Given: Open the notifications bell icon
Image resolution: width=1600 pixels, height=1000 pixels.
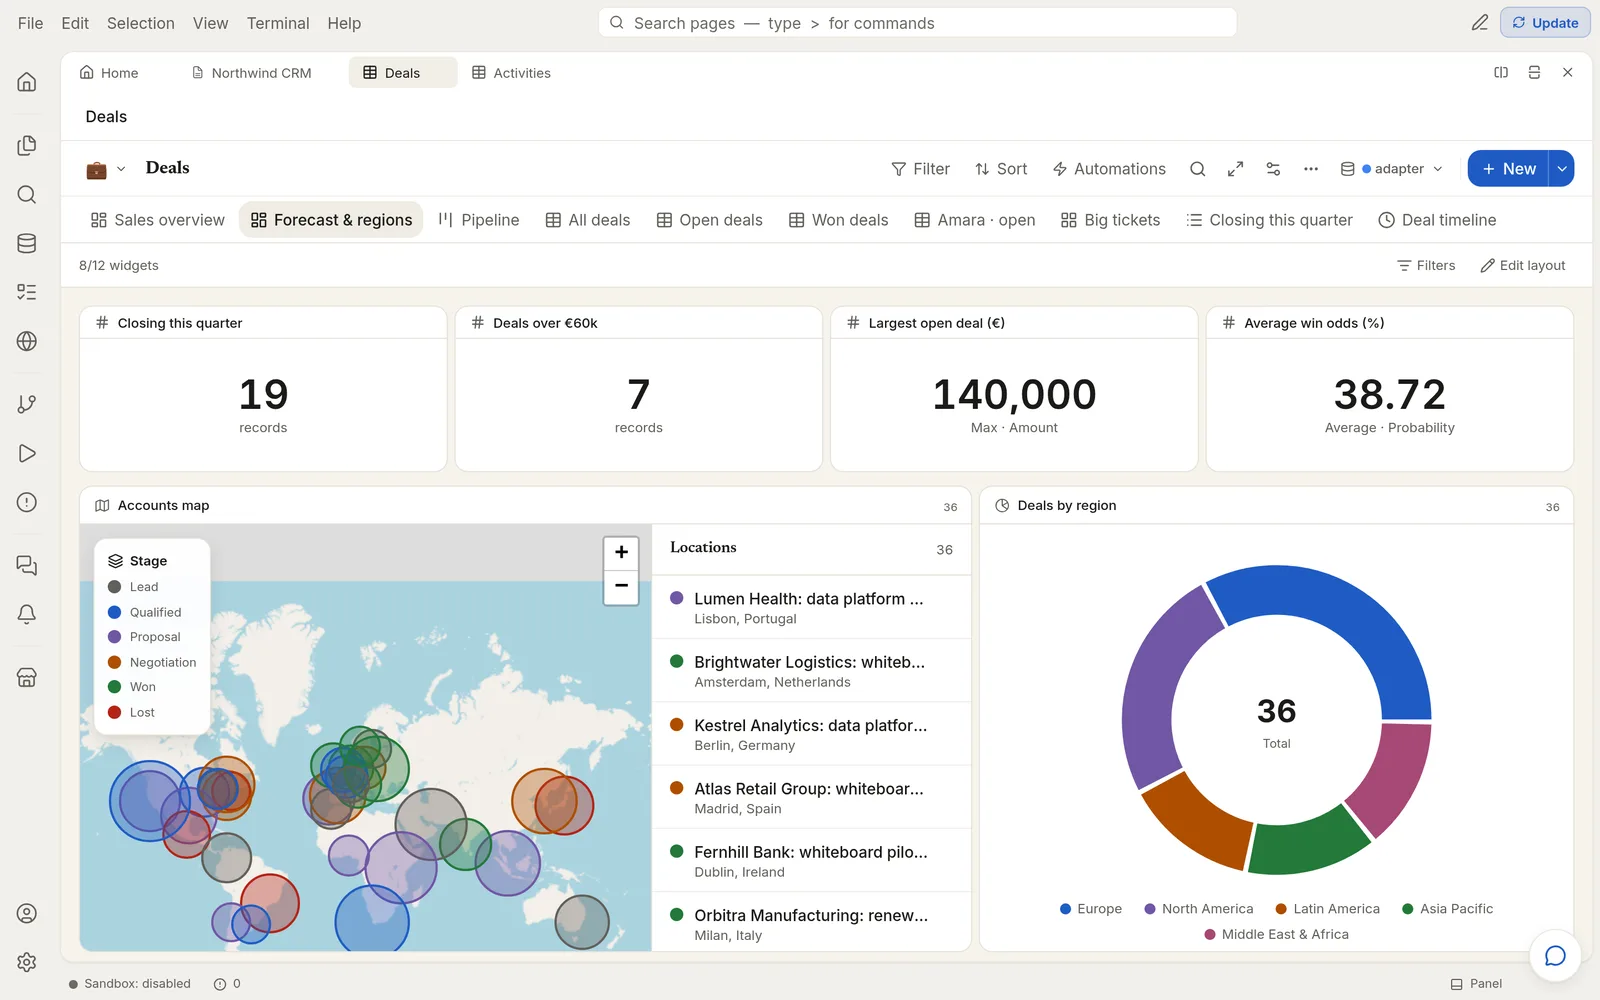Looking at the screenshot, I should (27, 614).
